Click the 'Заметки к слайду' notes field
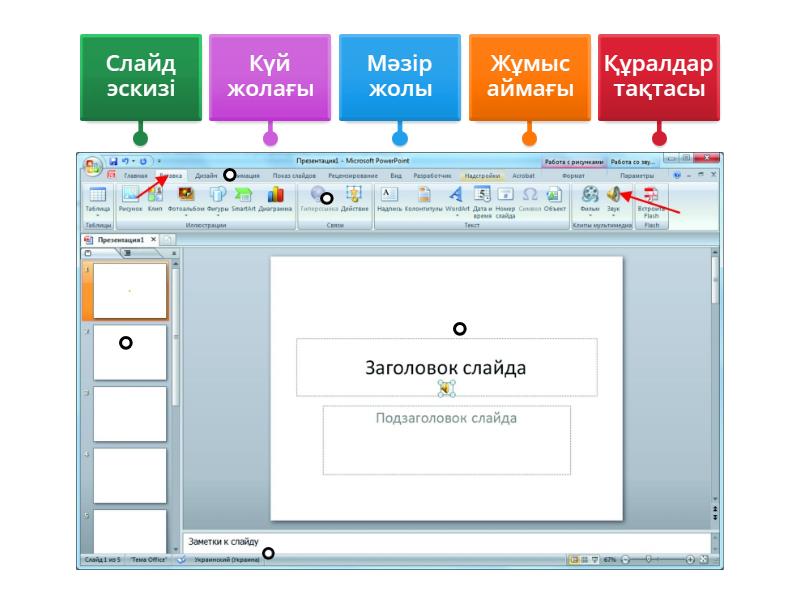This screenshot has height=600, width=800. pos(446,542)
